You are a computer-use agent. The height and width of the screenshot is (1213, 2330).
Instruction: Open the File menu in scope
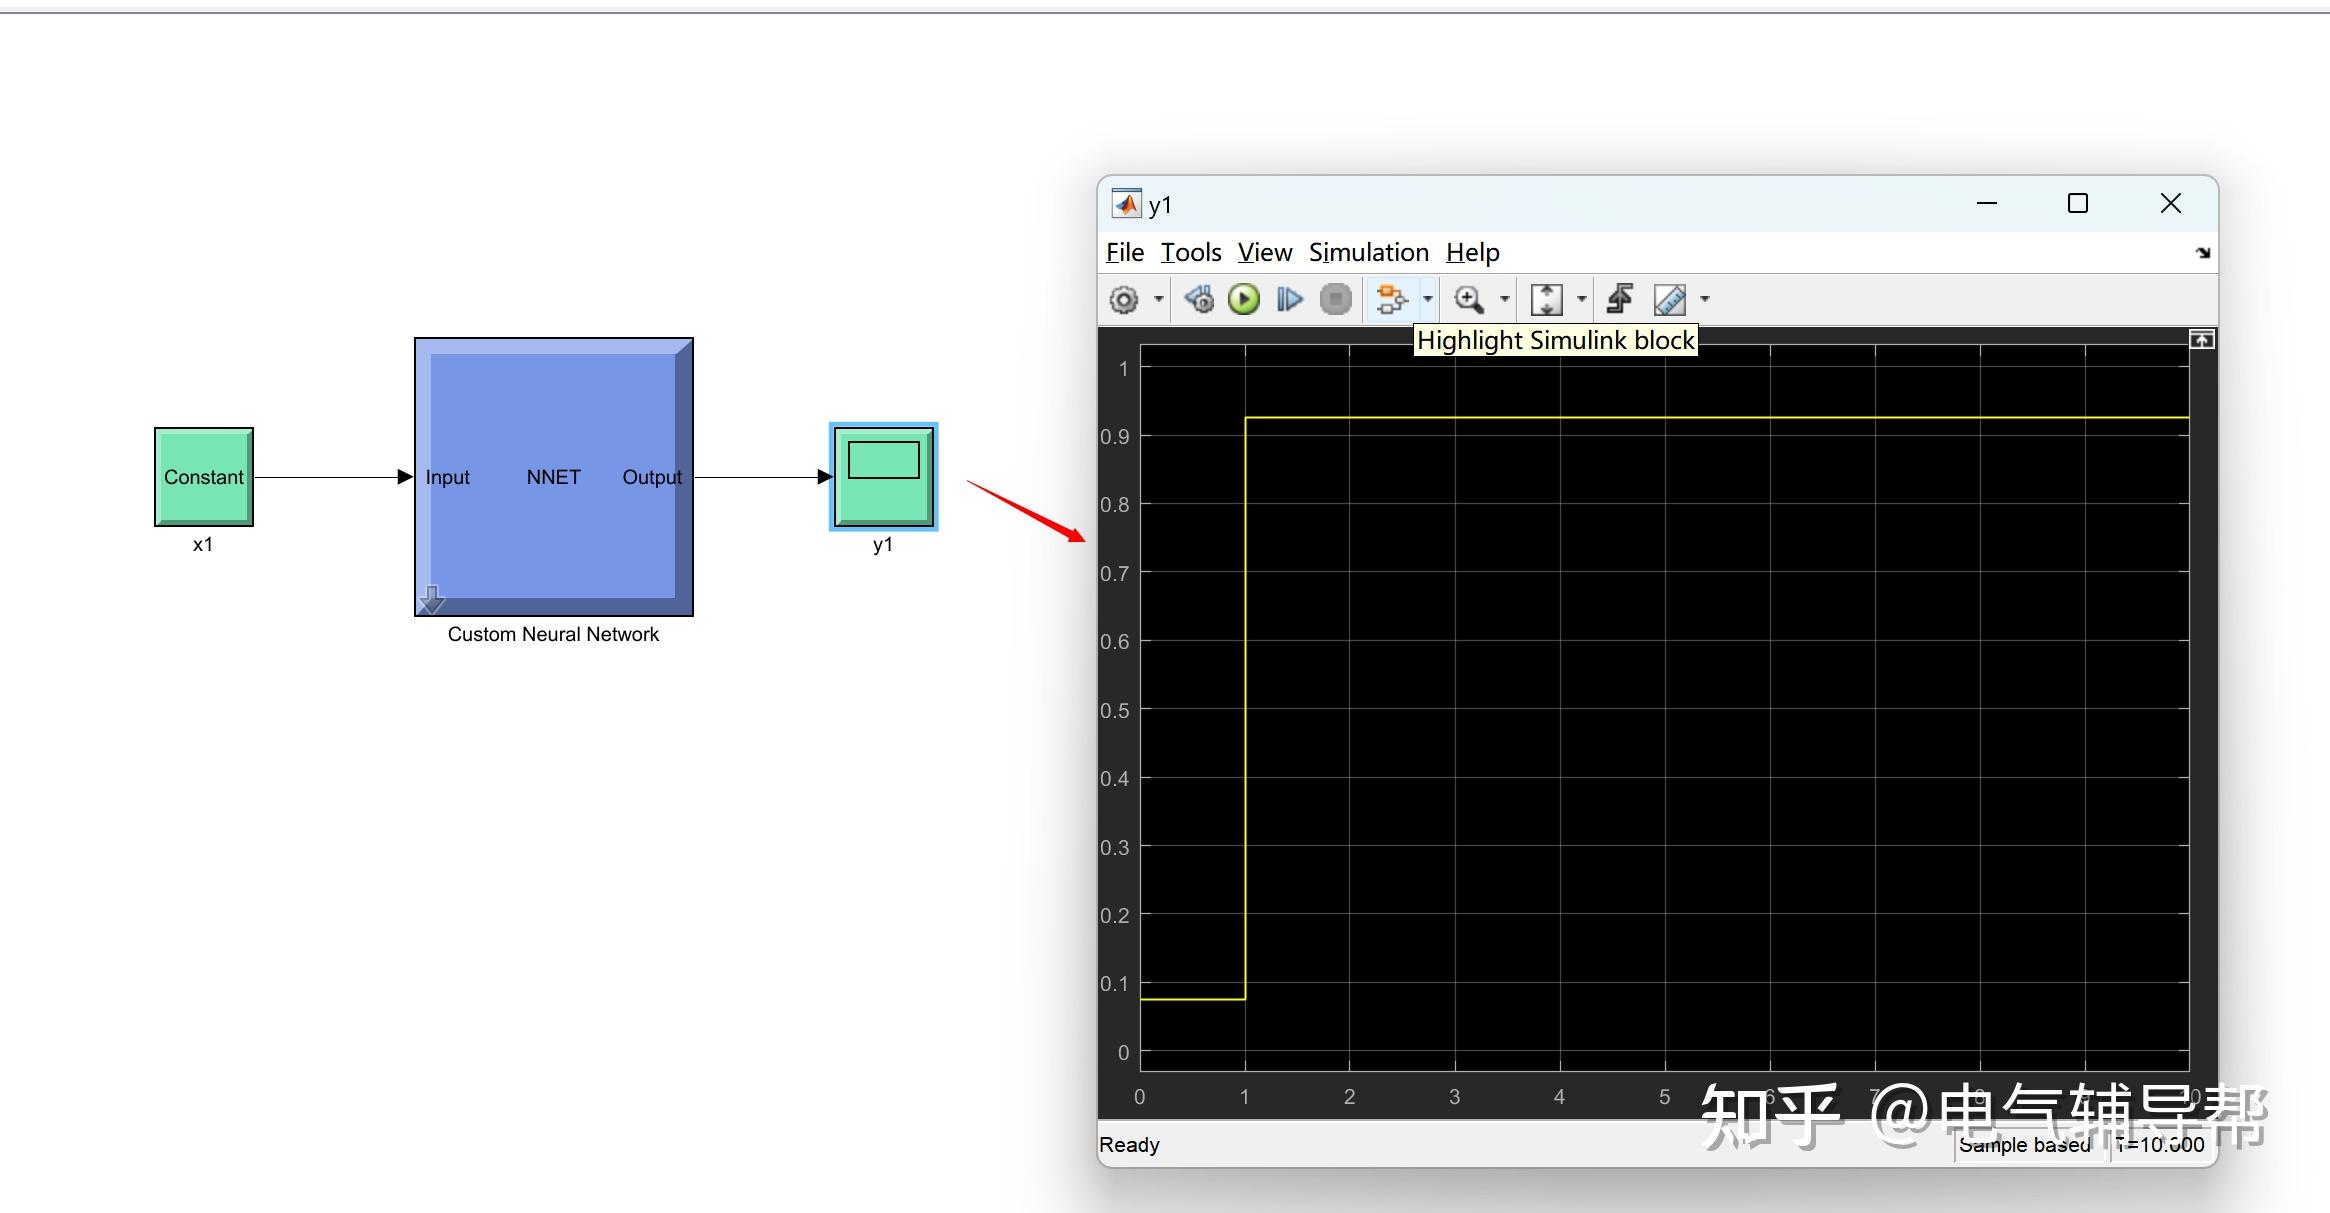pyautogui.click(x=1125, y=252)
